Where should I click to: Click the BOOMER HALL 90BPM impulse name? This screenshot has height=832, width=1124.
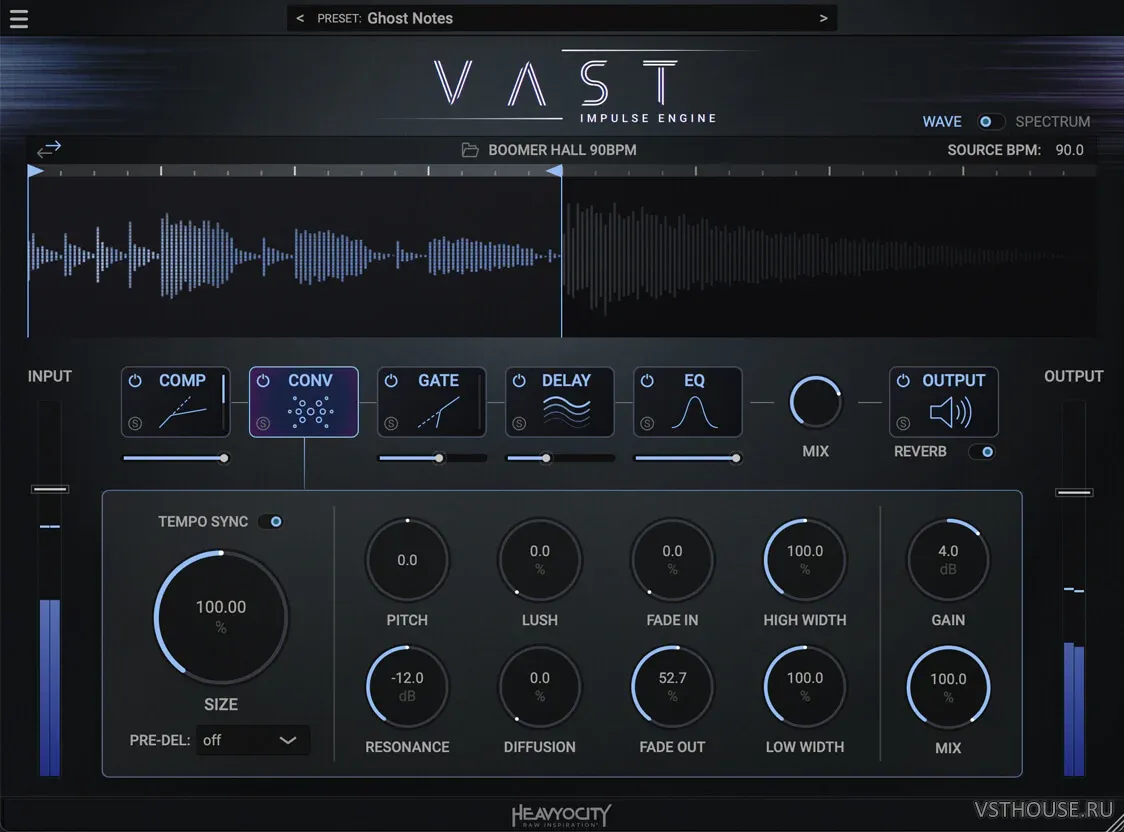(x=562, y=150)
